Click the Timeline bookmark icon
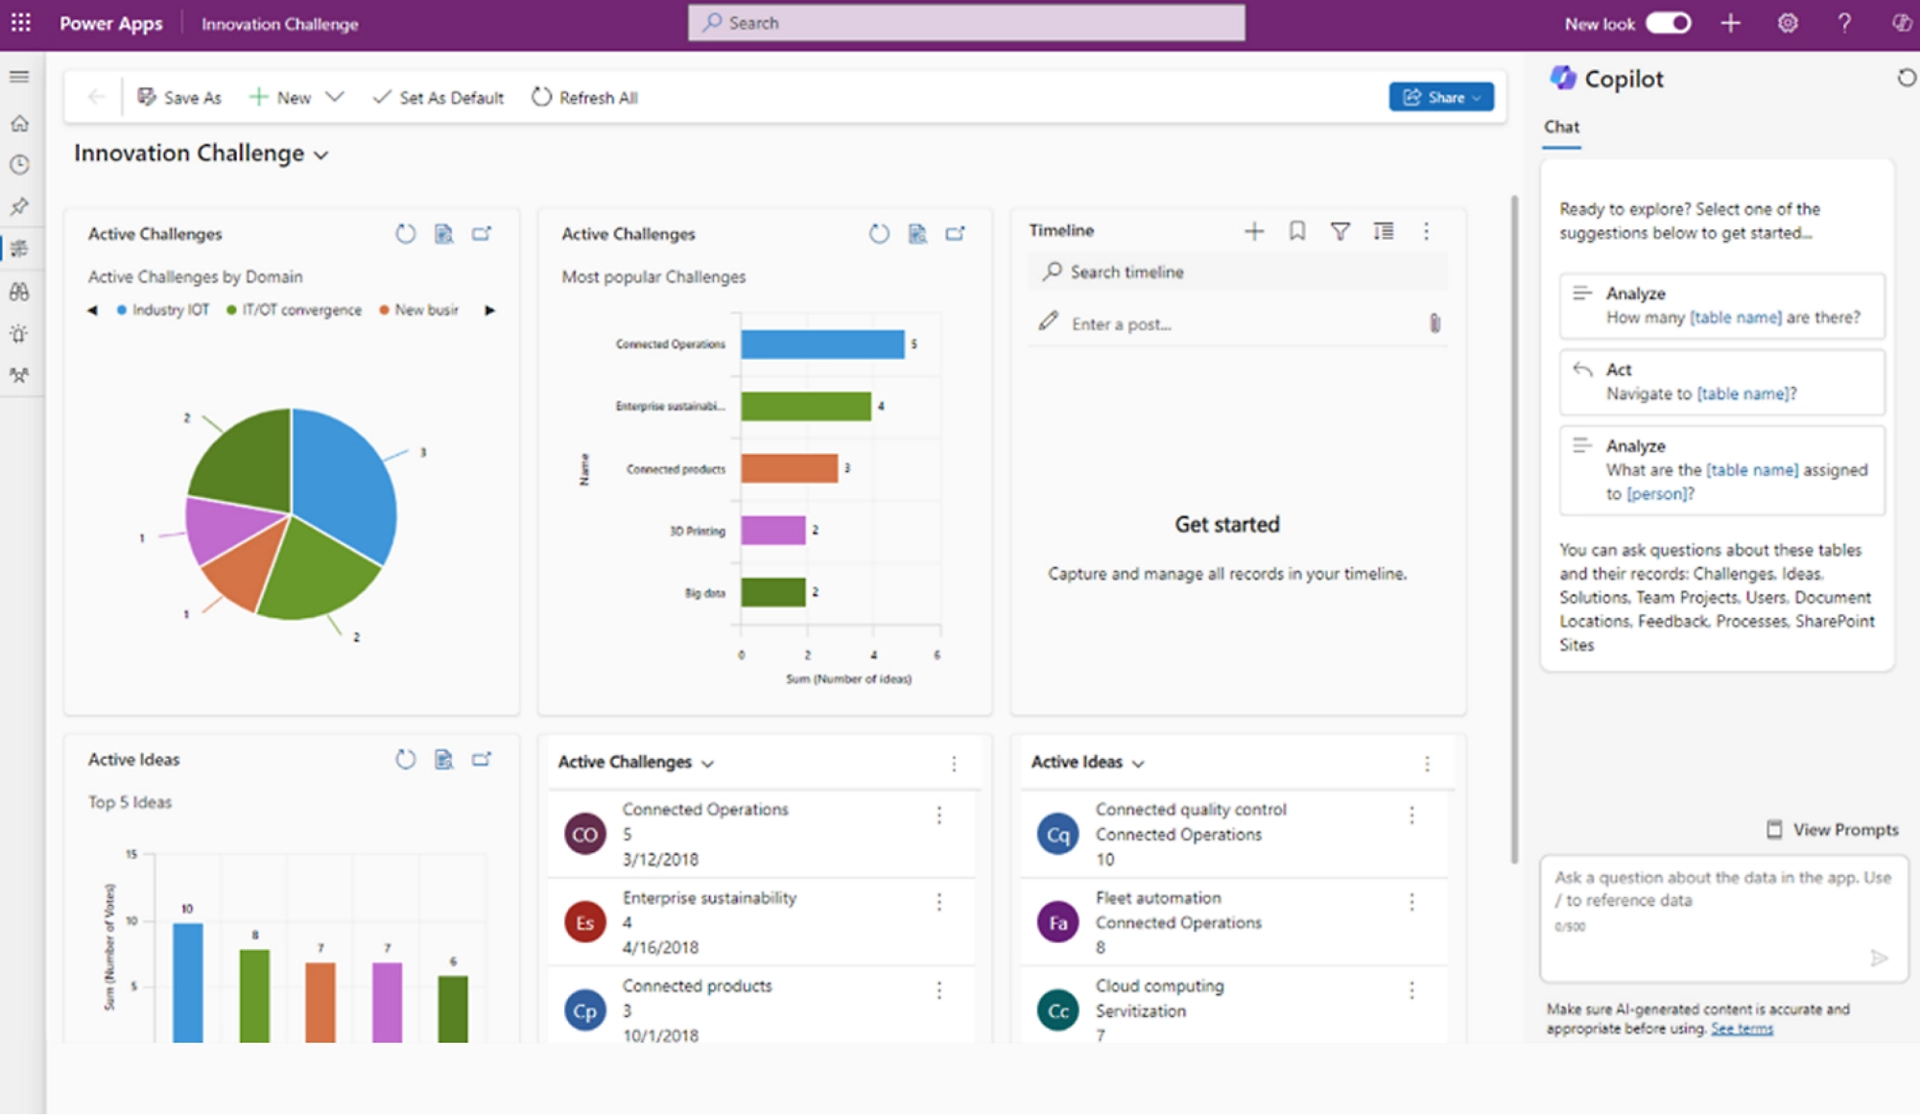 coord(1297,232)
